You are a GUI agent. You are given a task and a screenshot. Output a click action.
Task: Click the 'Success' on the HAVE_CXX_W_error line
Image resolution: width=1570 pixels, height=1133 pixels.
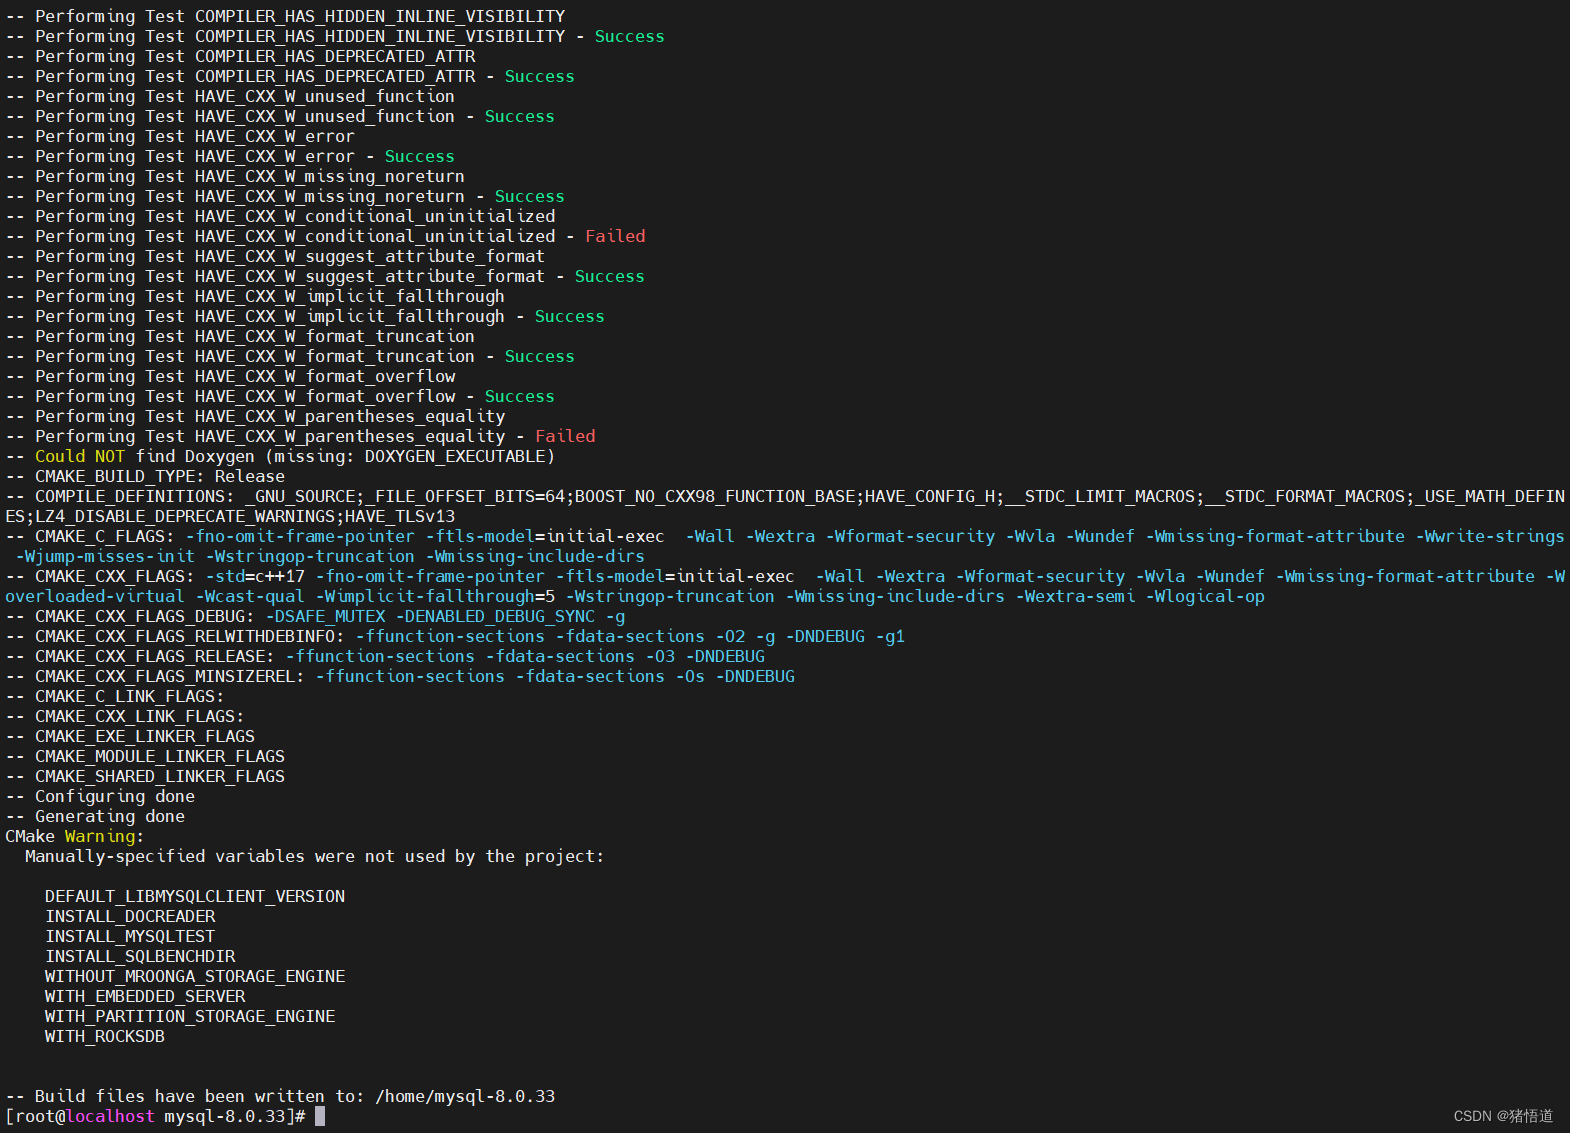point(419,156)
